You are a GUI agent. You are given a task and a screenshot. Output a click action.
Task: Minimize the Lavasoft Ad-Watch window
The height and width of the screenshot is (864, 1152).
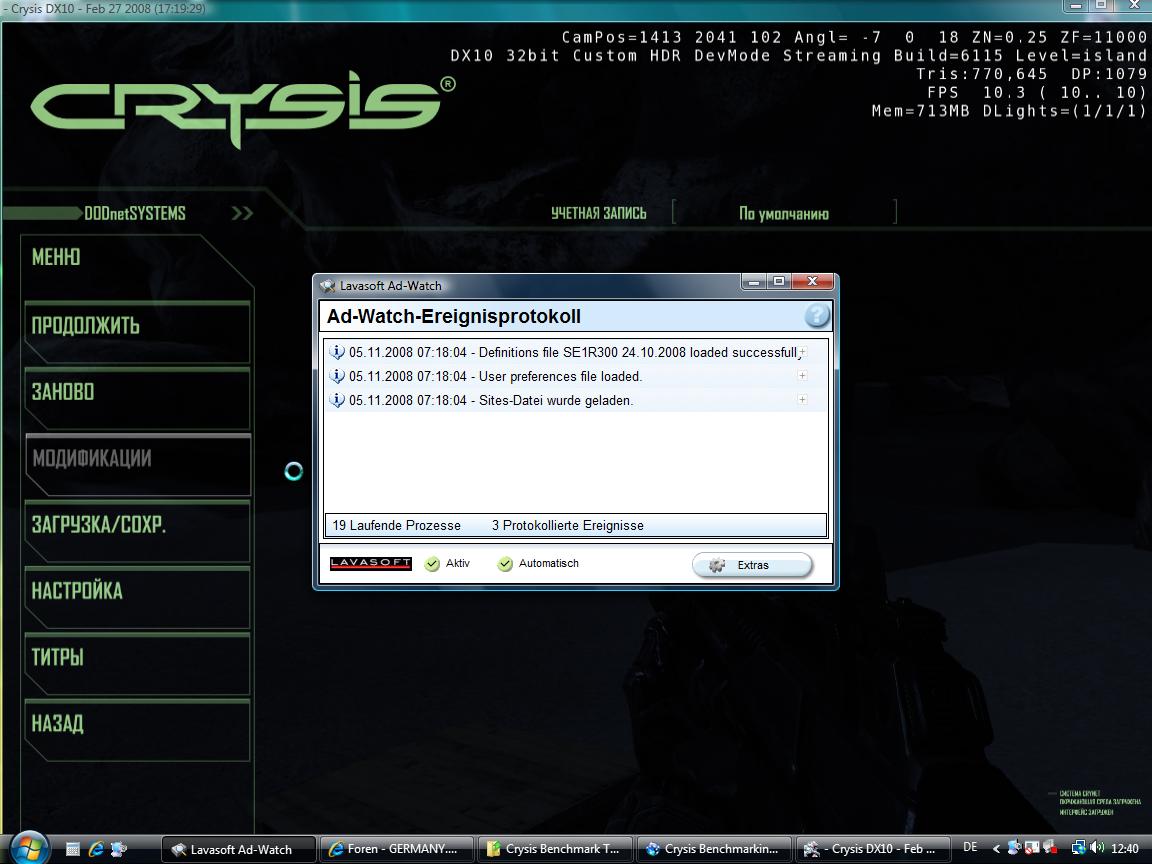pos(753,281)
